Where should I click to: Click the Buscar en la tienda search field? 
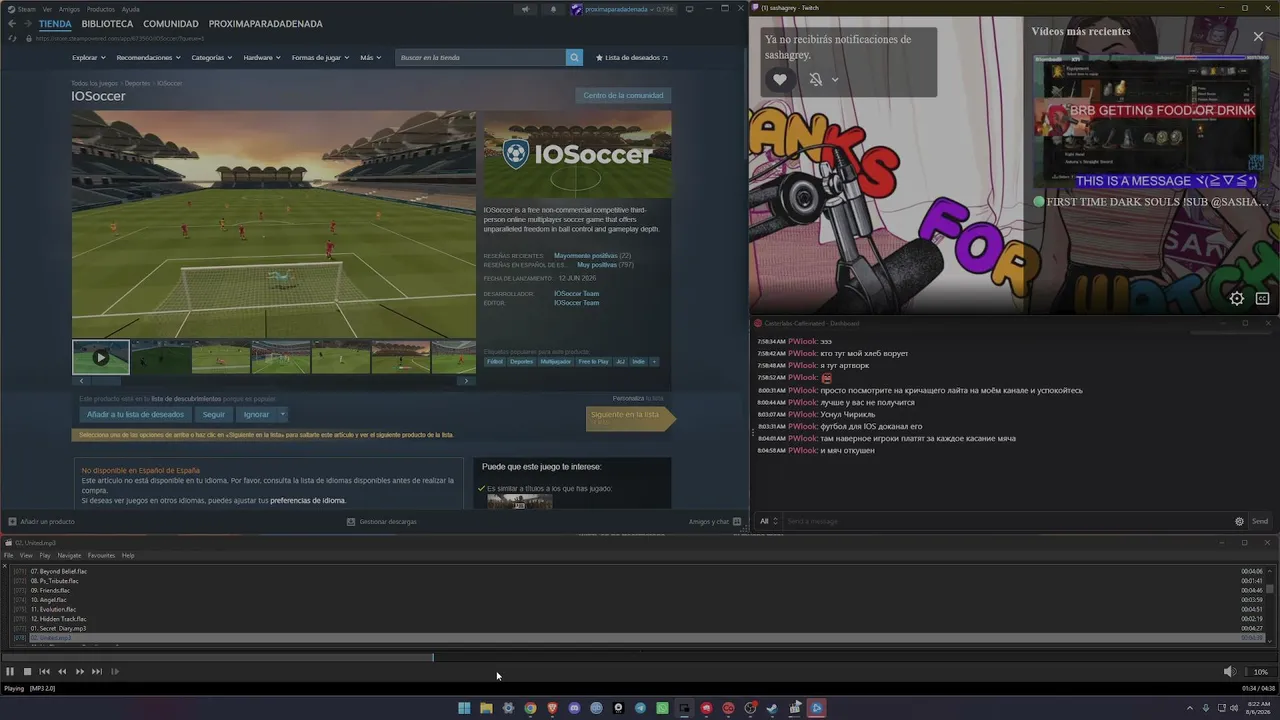481,58
